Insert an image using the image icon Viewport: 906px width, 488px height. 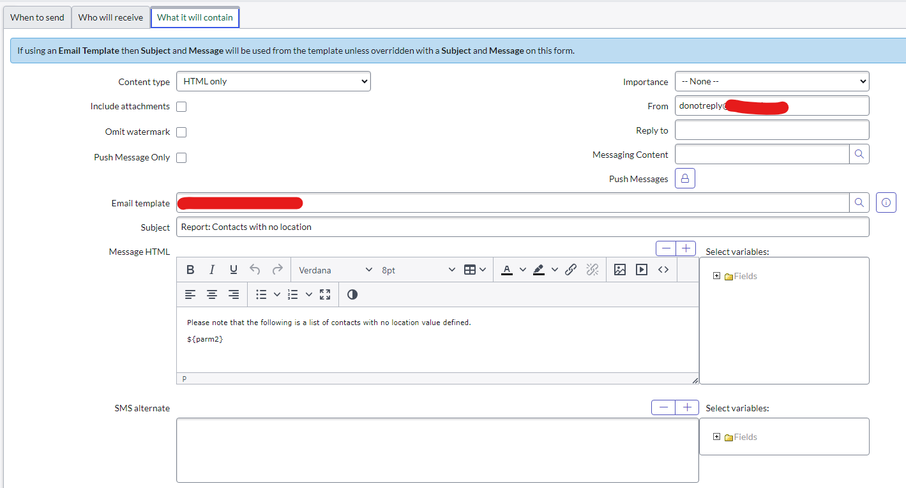click(620, 270)
